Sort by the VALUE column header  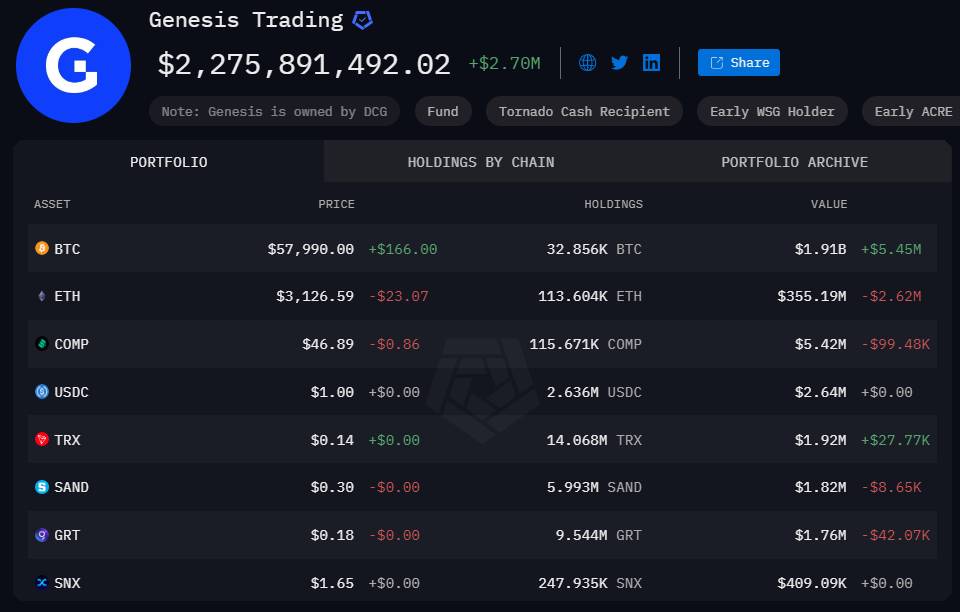coord(829,204)
